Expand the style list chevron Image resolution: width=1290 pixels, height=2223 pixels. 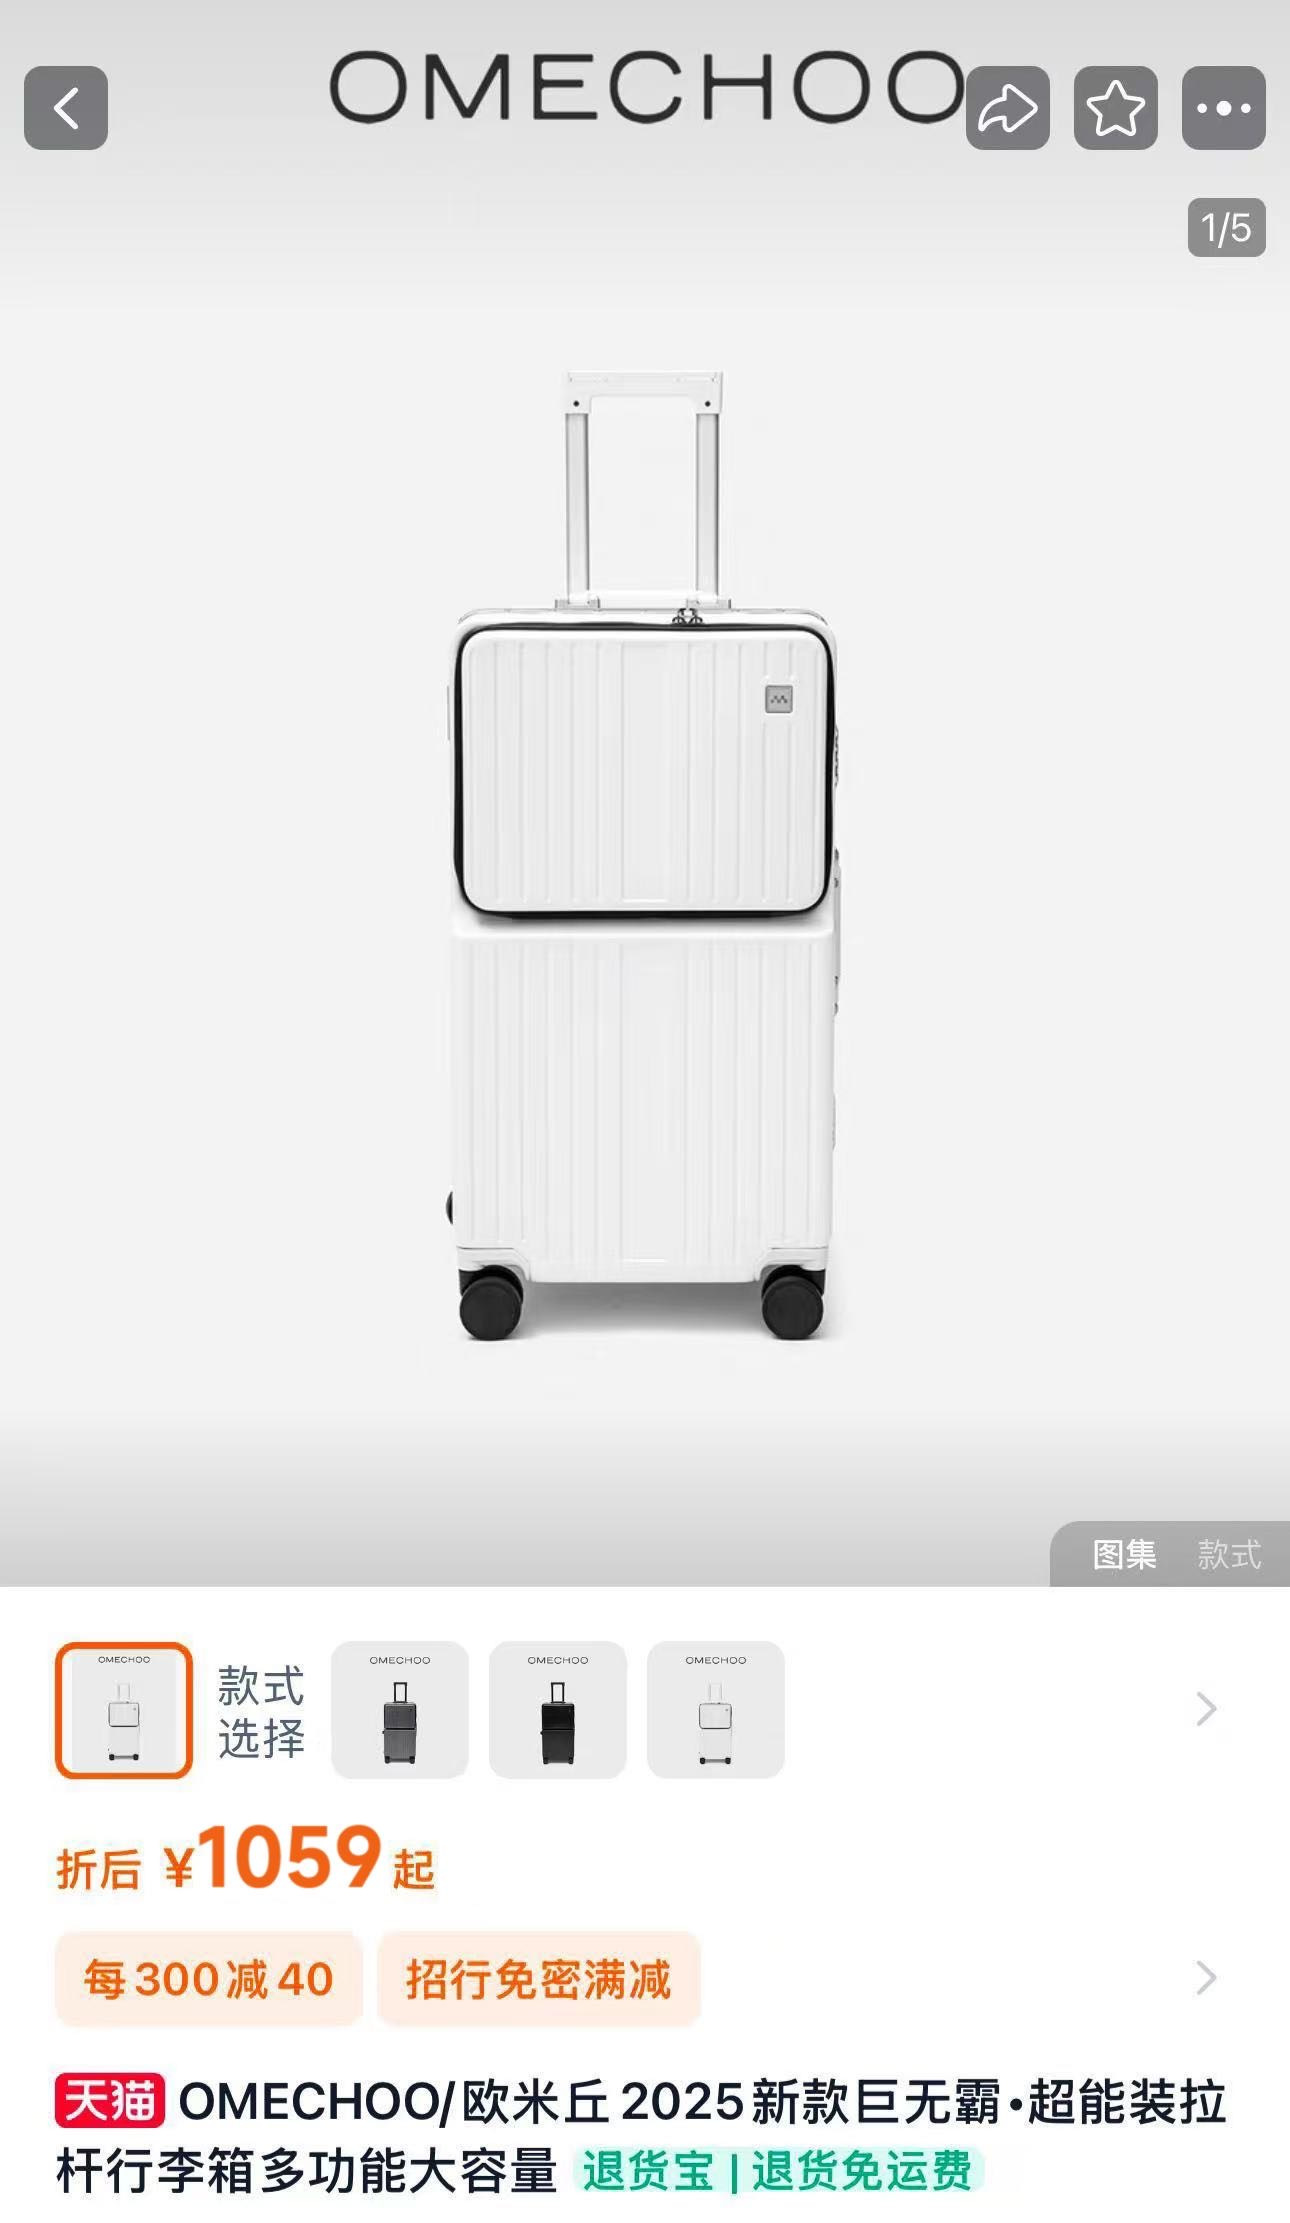click(1207, 1709)
